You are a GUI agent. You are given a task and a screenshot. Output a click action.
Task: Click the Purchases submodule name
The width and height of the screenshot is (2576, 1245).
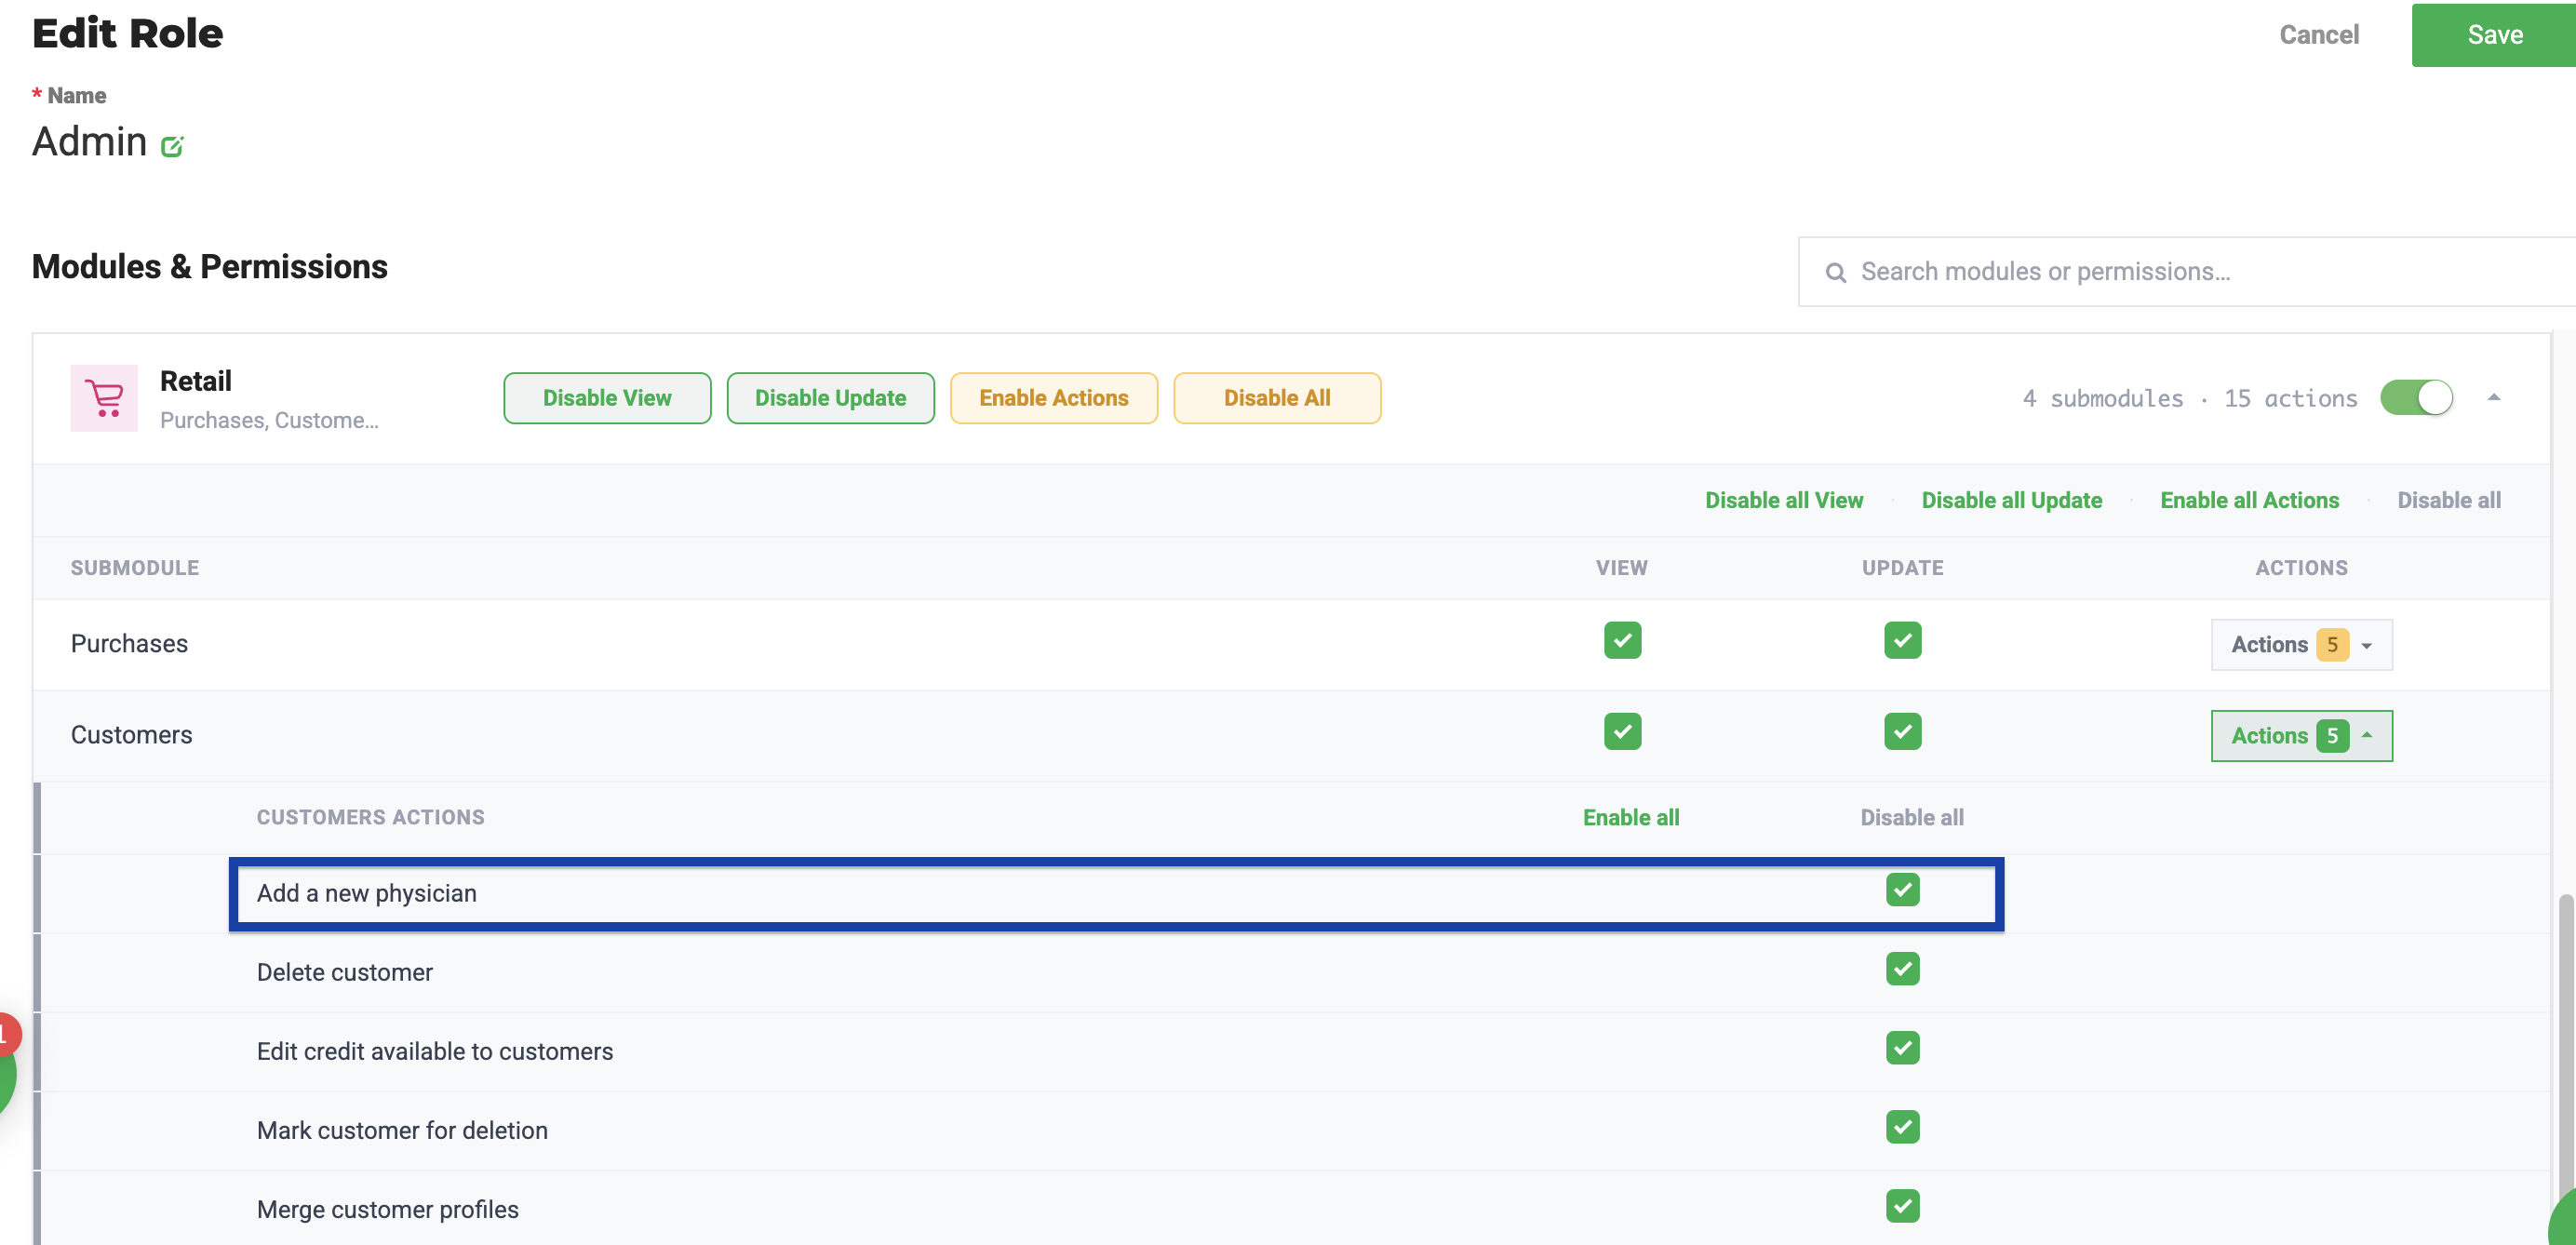(x=129, y=643)
